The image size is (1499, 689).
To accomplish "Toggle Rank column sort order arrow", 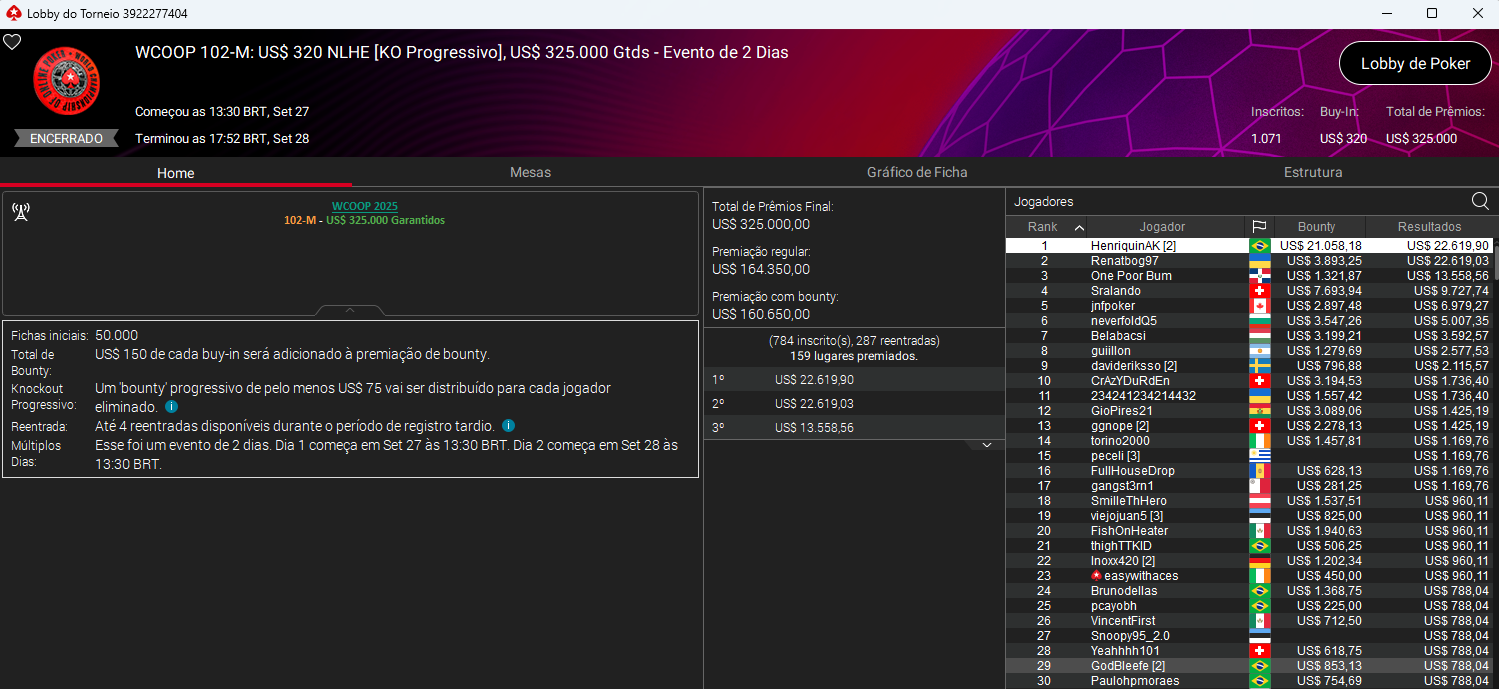I will pos(1078,227).
